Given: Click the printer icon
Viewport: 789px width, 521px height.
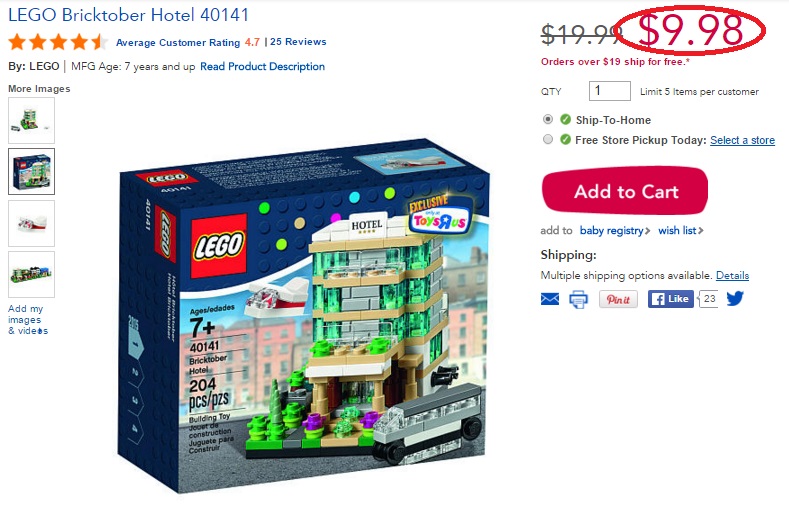Looking at the screenshot, I should [578, 299].
